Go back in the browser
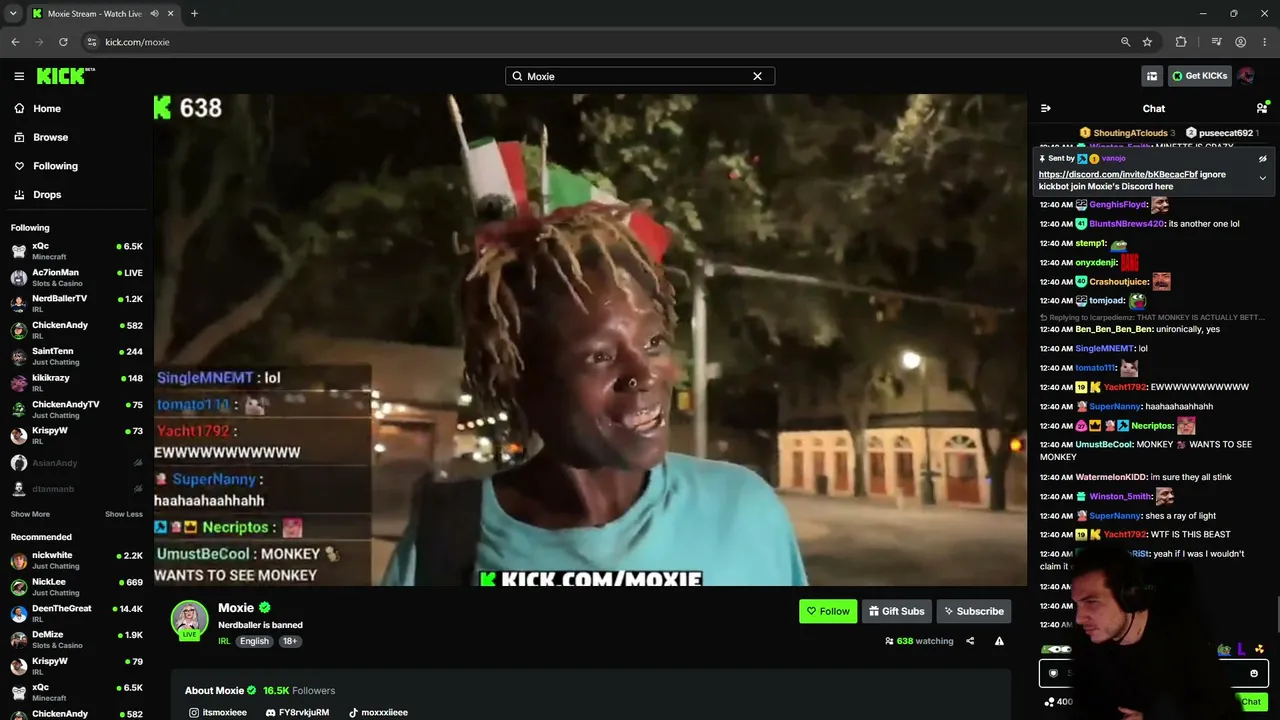 pos(15,42)
